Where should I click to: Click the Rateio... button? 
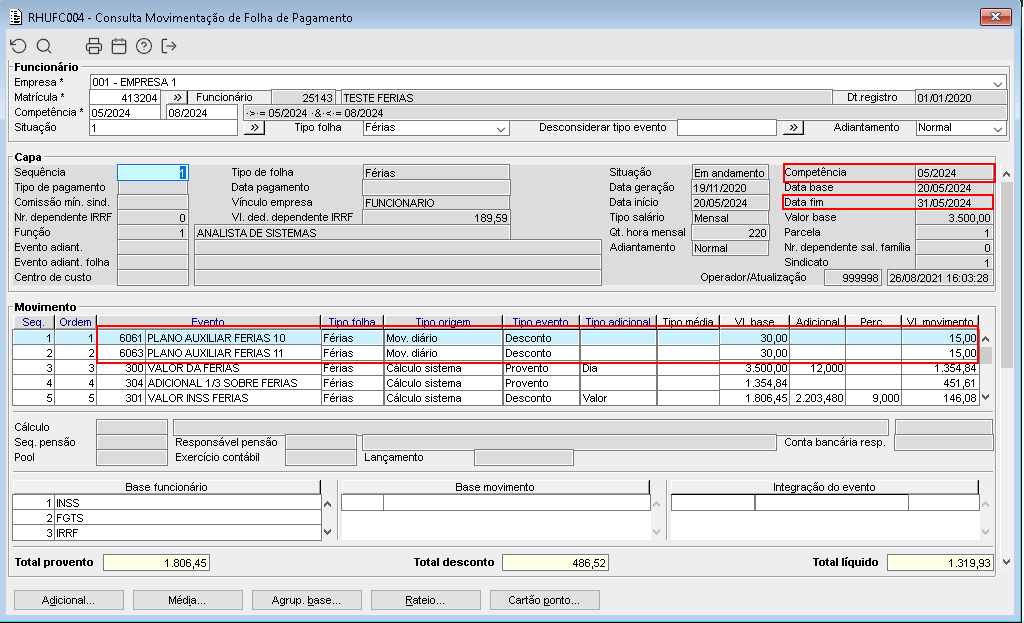click(x=425, y=601)
